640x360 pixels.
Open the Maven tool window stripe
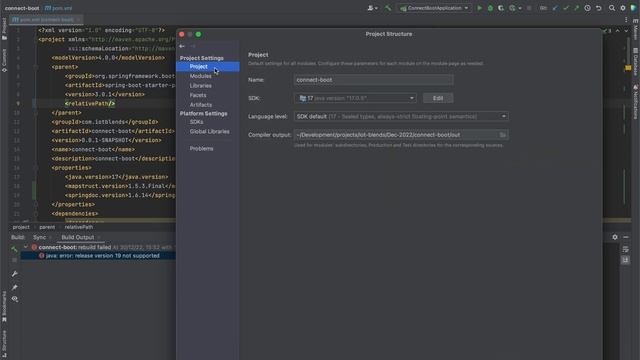click(636, 30)
